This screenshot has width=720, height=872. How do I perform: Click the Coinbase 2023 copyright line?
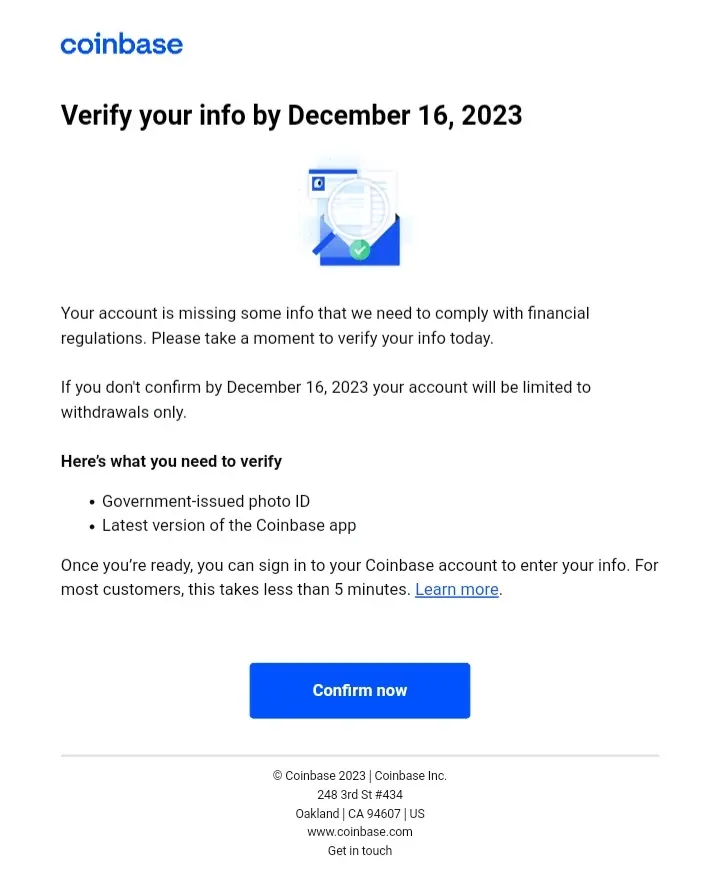360,776
